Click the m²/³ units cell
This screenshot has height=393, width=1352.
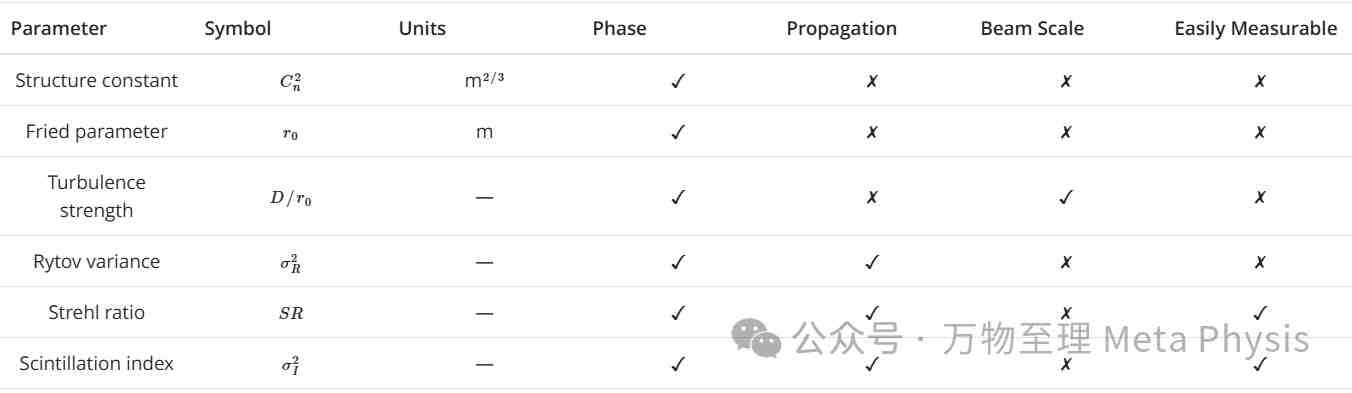[484, 81]
